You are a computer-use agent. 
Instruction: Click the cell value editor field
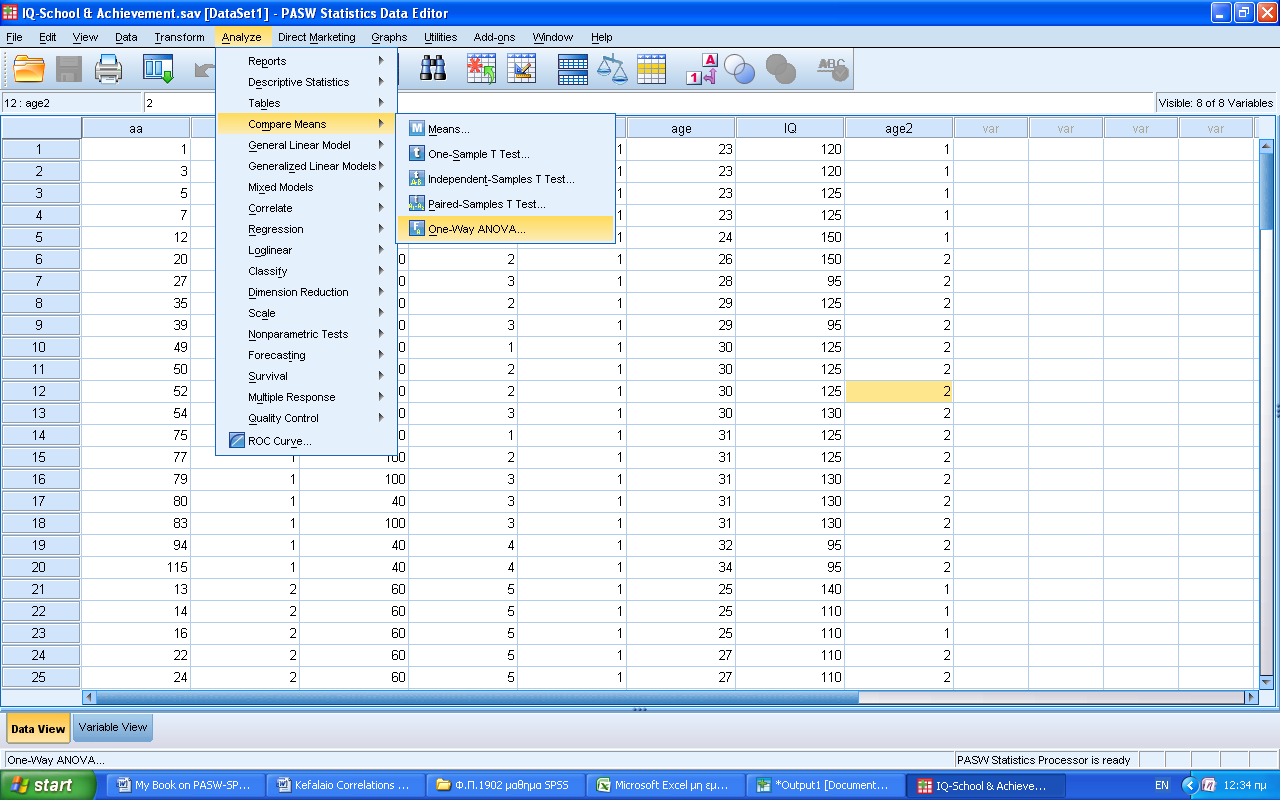point(648,103)
